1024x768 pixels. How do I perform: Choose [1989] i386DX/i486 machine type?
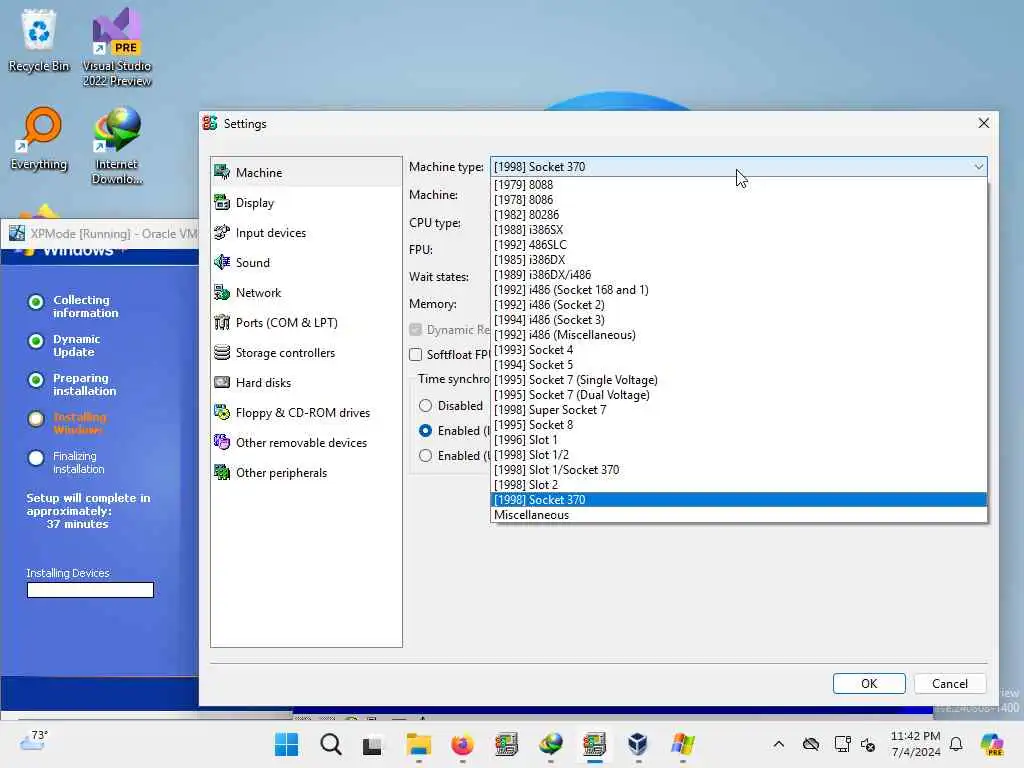pyautogui.click(x=739, y=275)
